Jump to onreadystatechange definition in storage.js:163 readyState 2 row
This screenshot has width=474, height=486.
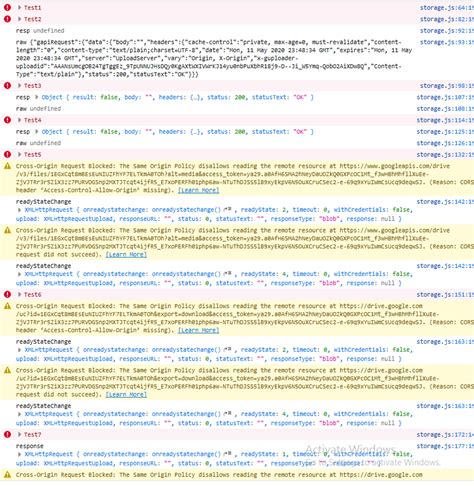tap(227, 349)
